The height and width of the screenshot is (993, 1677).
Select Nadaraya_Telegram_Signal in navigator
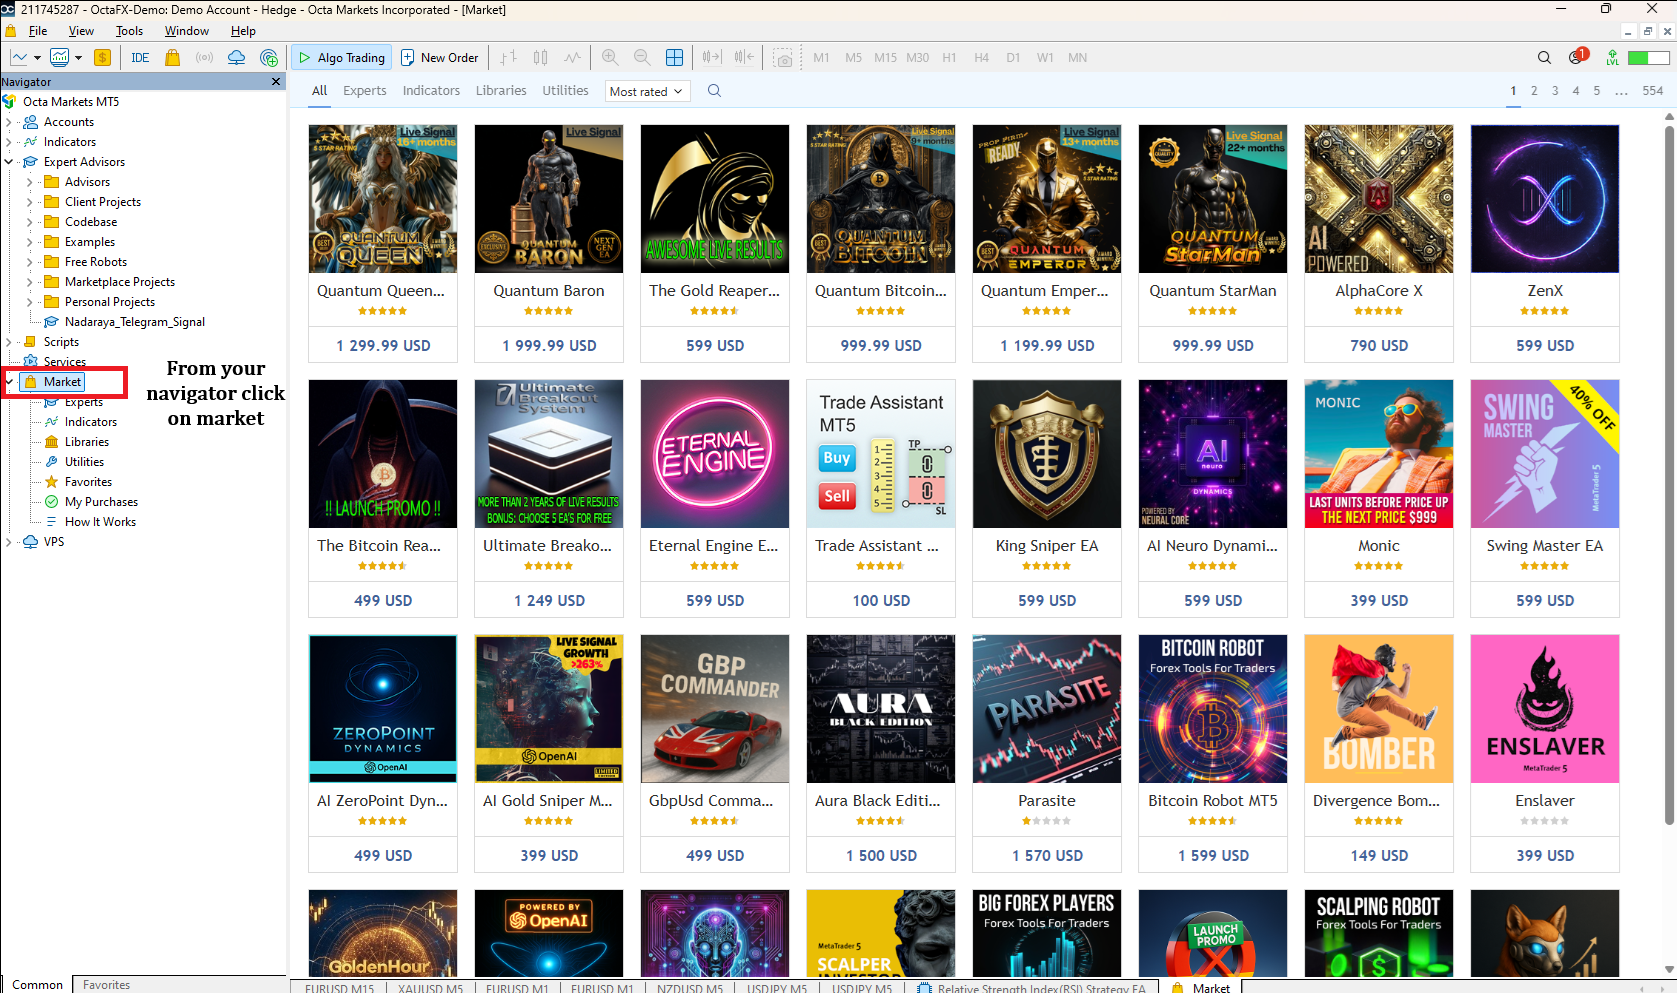point(134,322)
